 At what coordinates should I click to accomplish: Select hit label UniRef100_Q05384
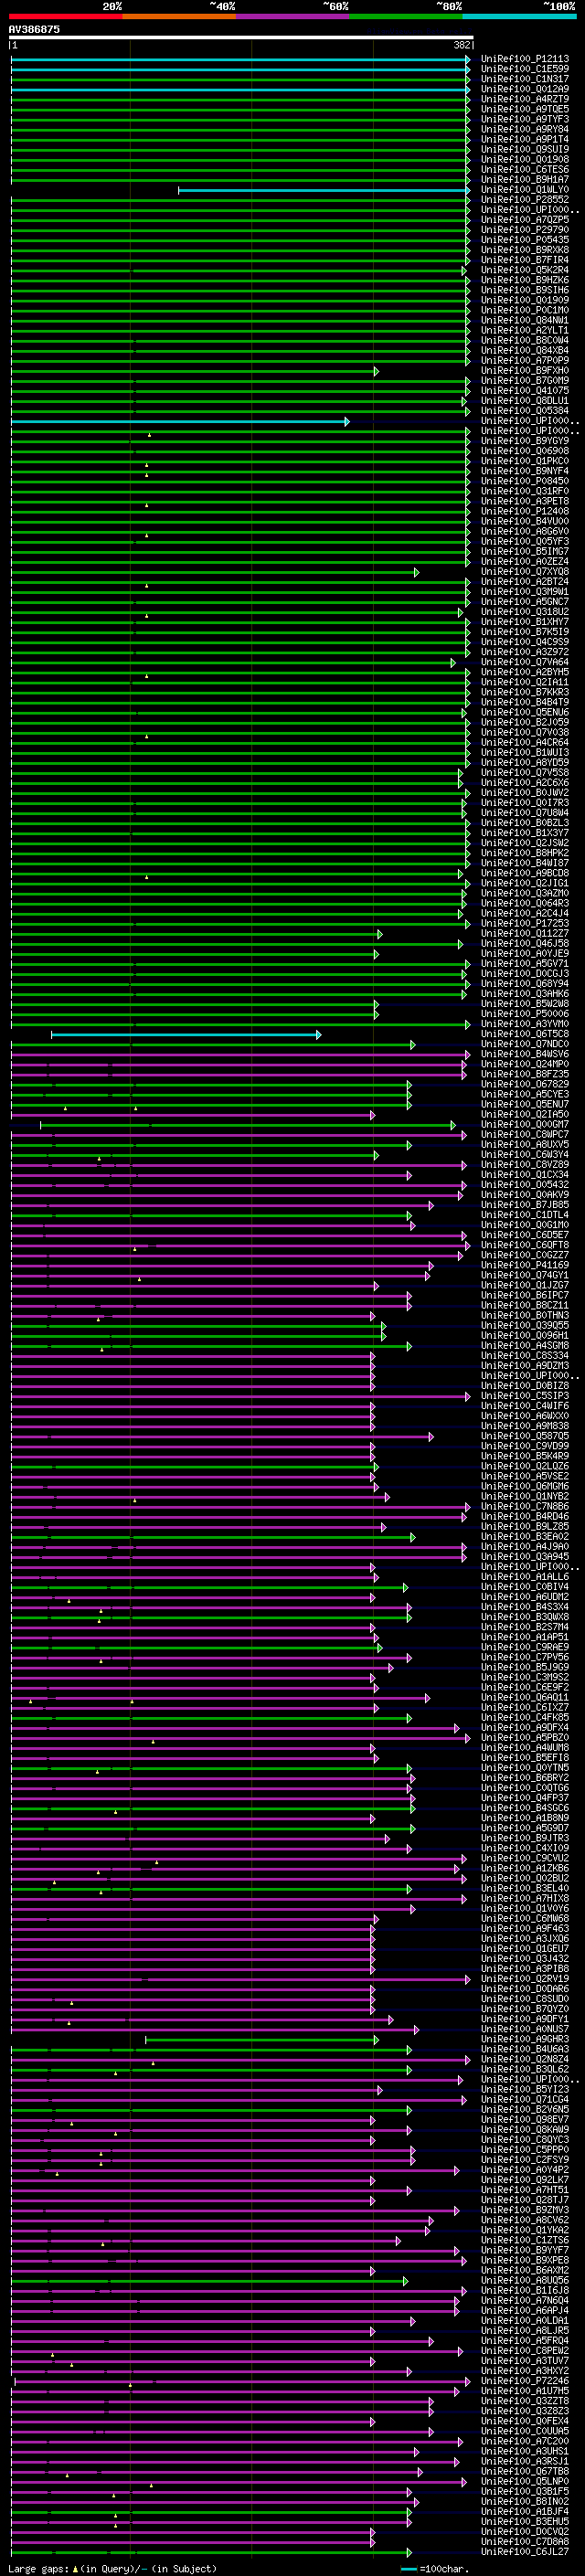click(x=525, y=411)
